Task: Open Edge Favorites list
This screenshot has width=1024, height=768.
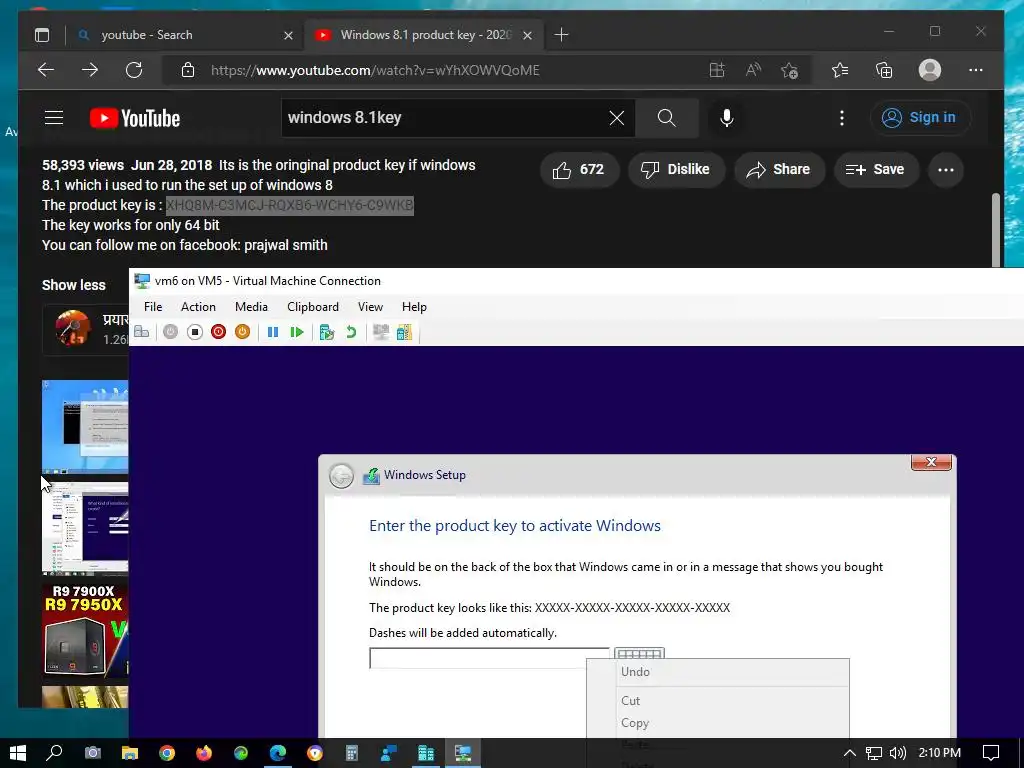Action: pos(840,70)
